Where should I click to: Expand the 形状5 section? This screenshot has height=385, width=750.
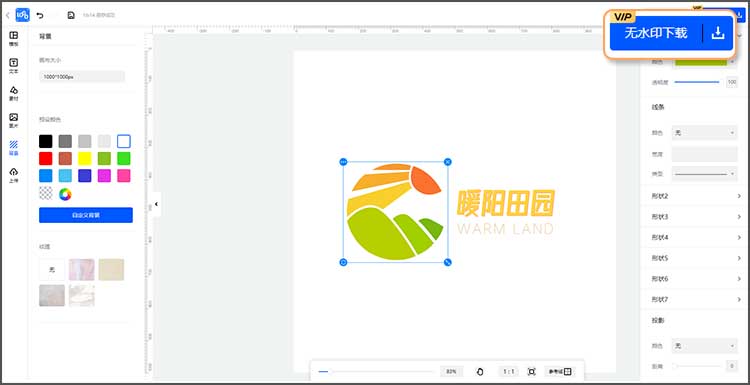tap(695, 258)
